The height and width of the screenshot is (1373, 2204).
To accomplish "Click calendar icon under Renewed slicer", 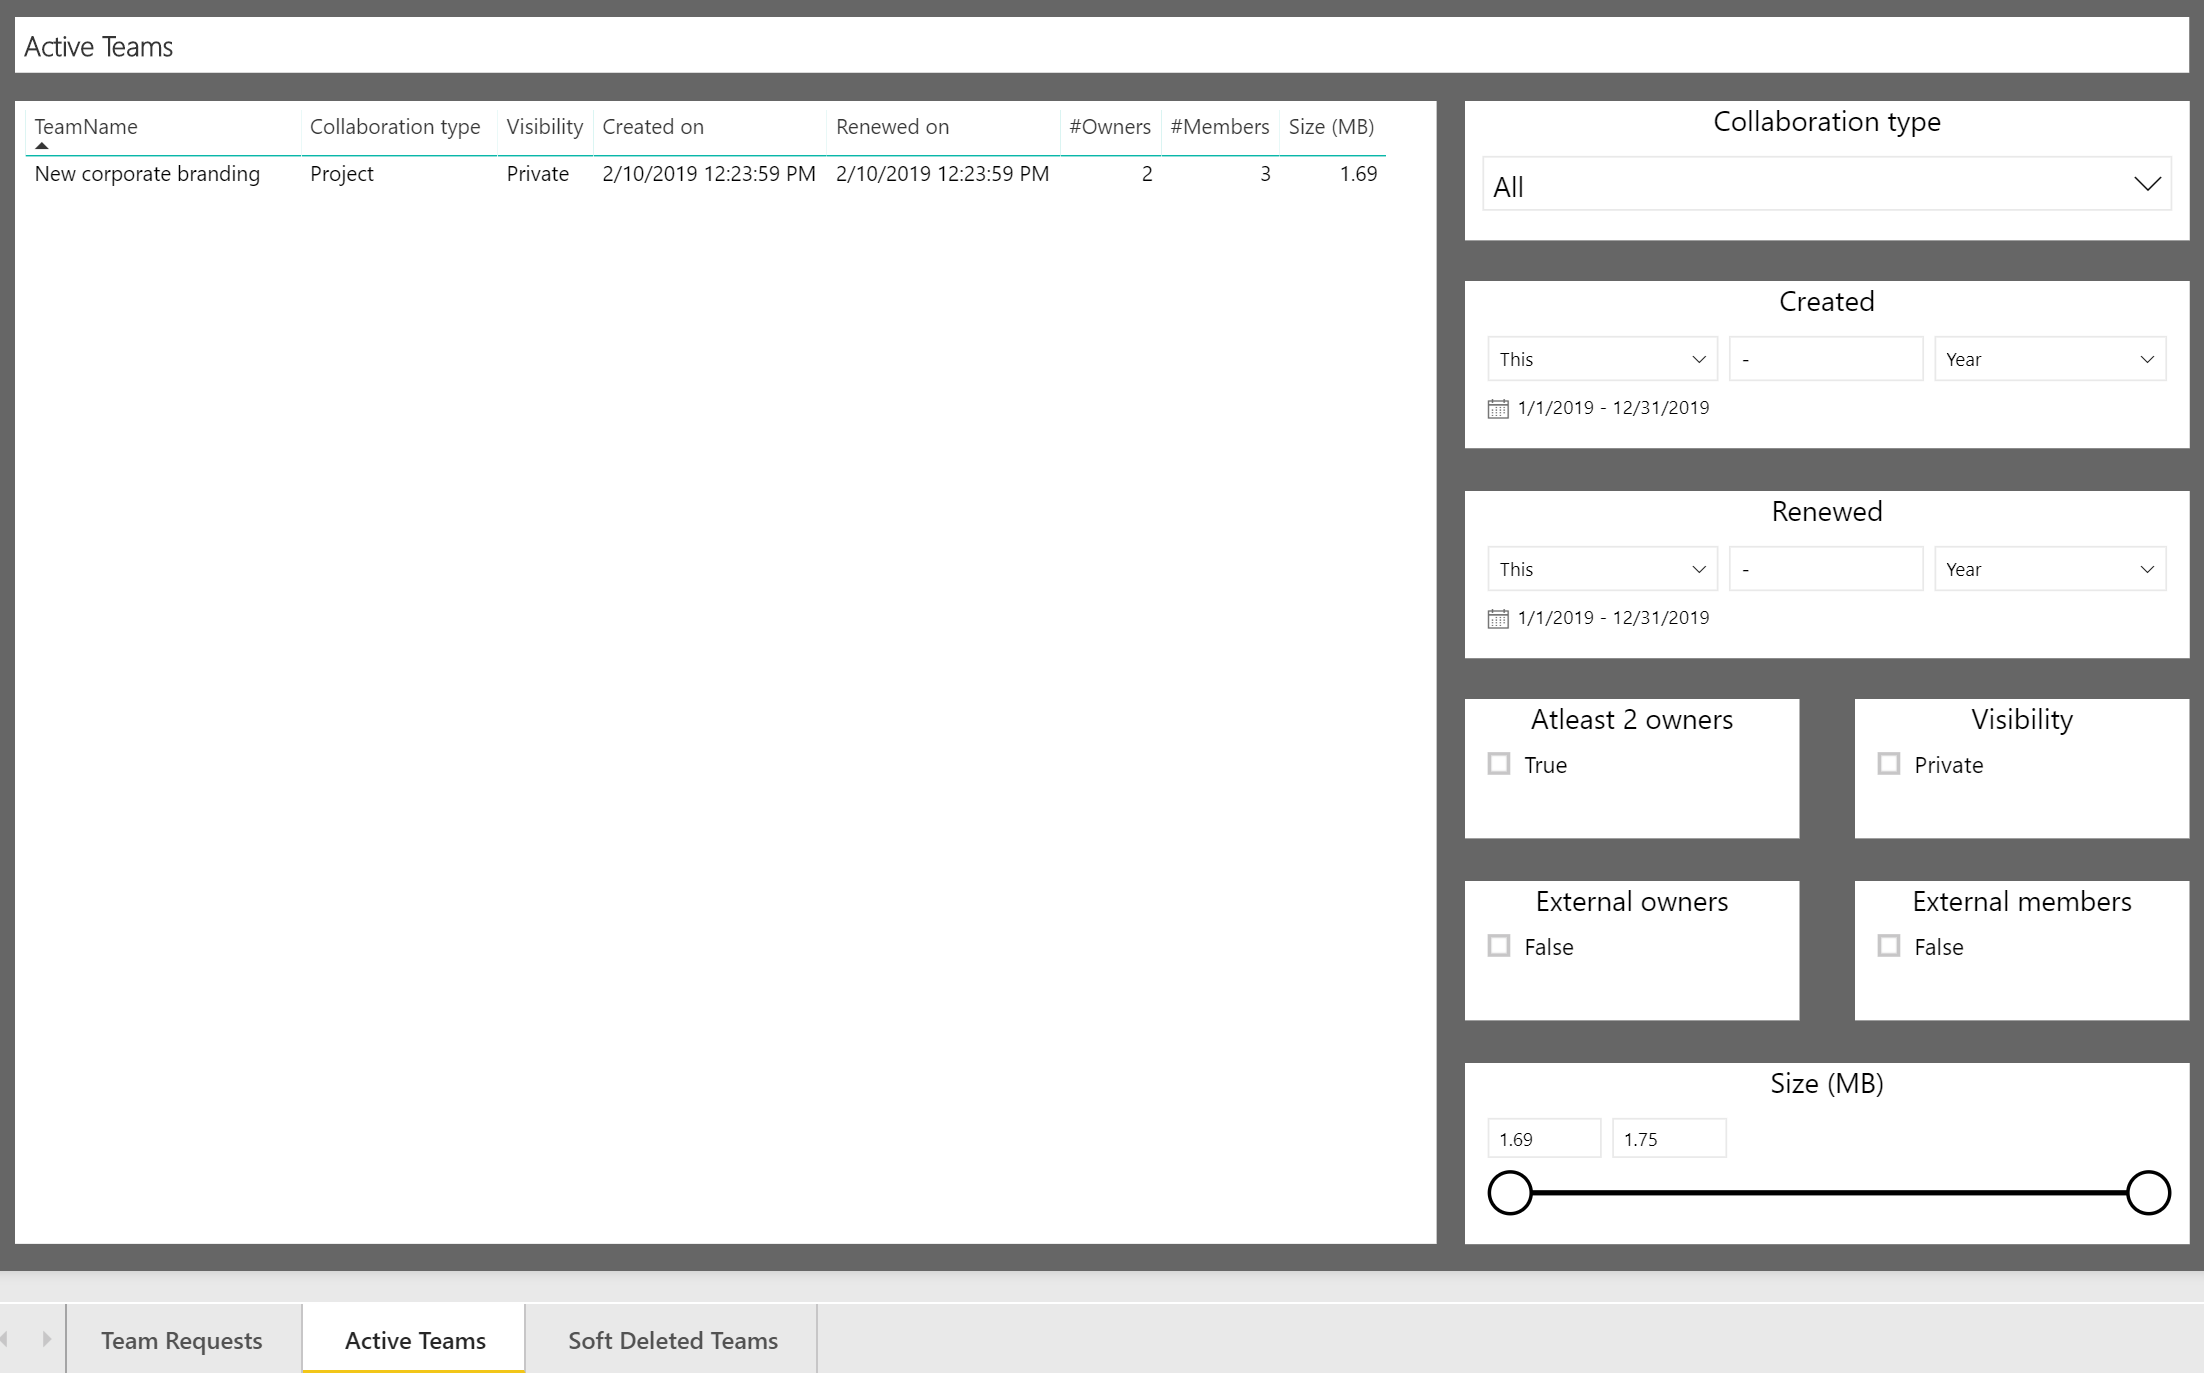I will coord(1497,618).
